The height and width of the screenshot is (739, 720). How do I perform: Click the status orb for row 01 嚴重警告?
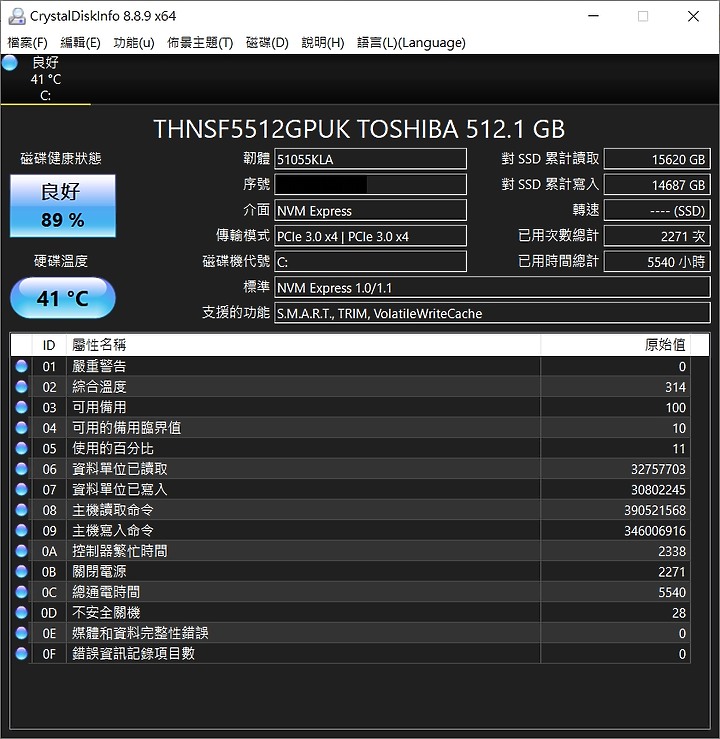21,366
